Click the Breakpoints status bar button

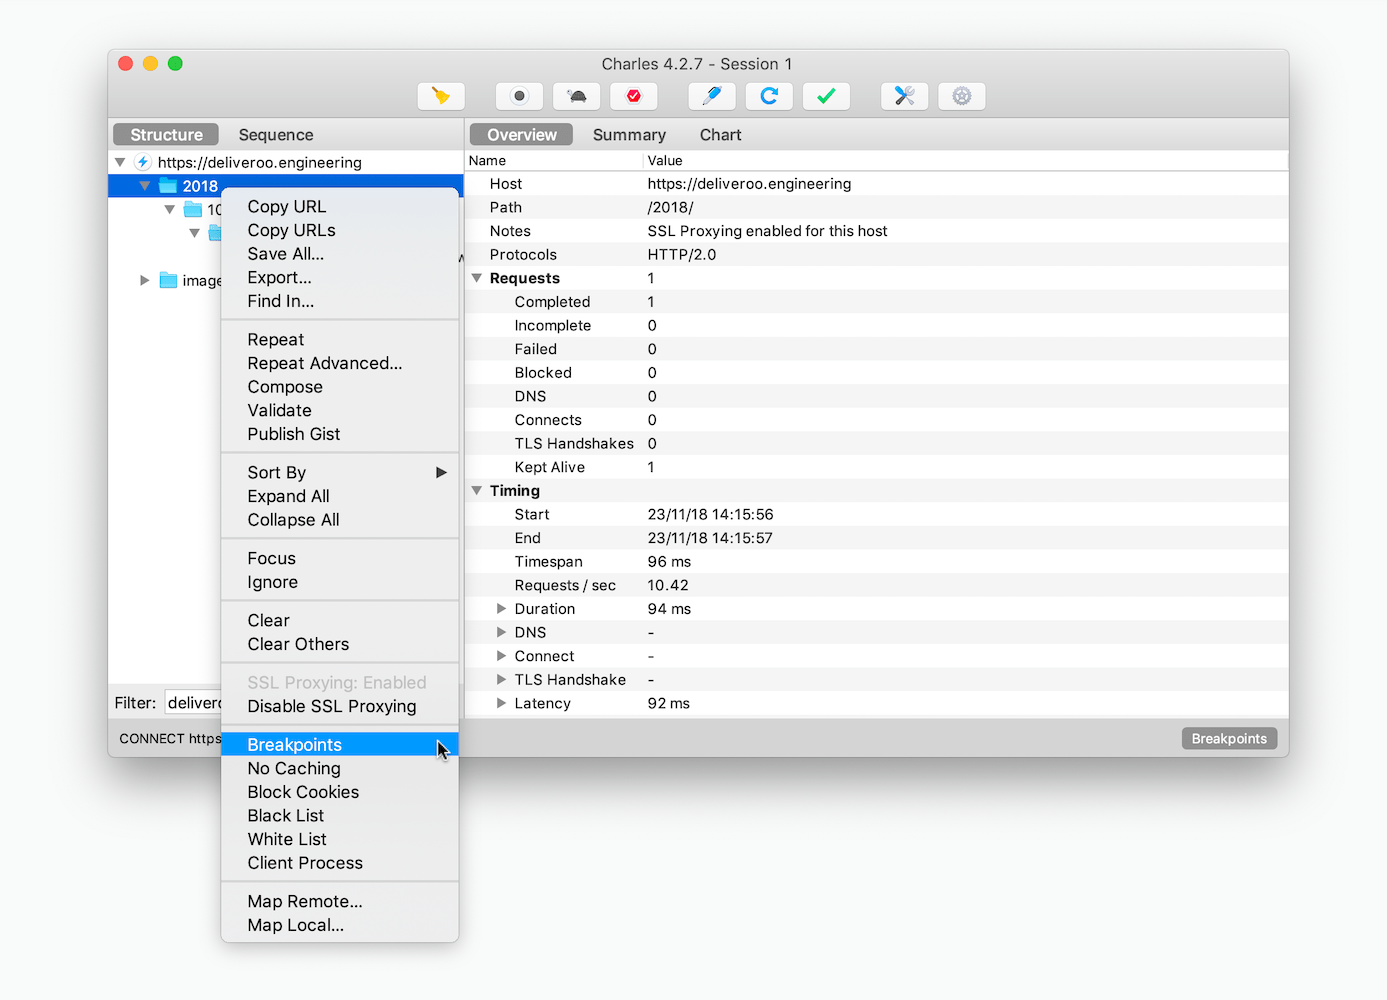[1229, 739]
